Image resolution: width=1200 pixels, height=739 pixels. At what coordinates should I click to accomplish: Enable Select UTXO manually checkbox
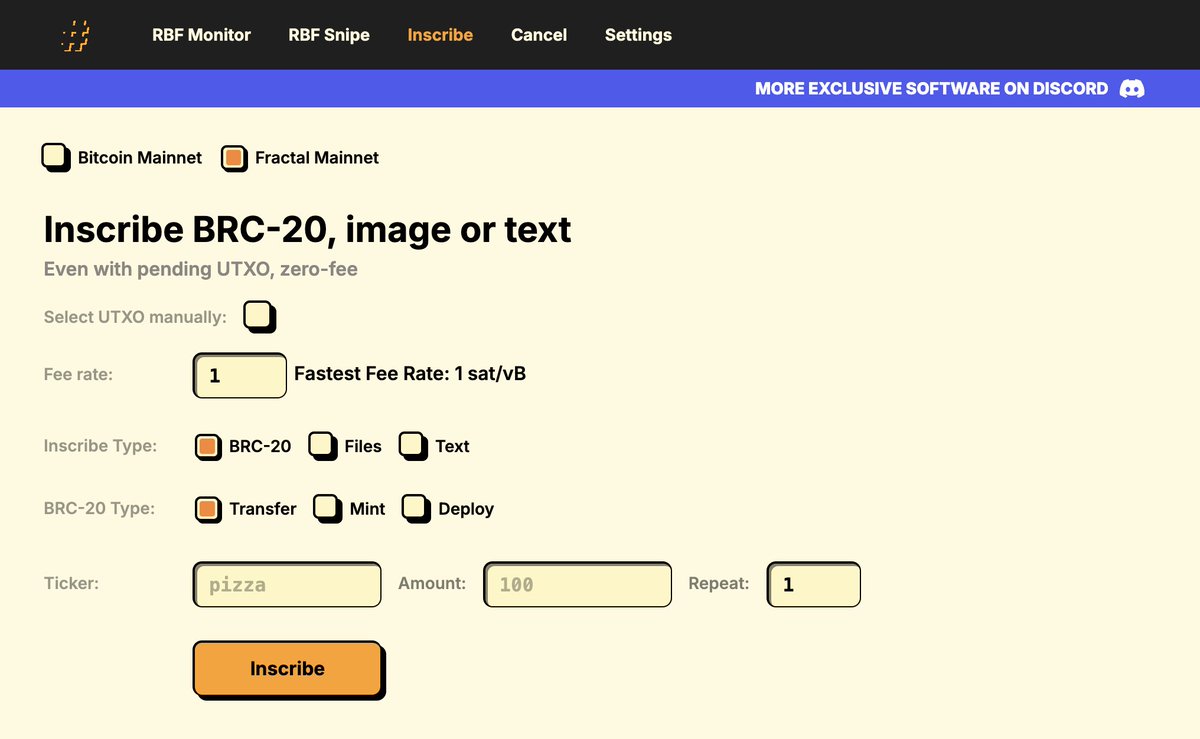click(260, 317)
